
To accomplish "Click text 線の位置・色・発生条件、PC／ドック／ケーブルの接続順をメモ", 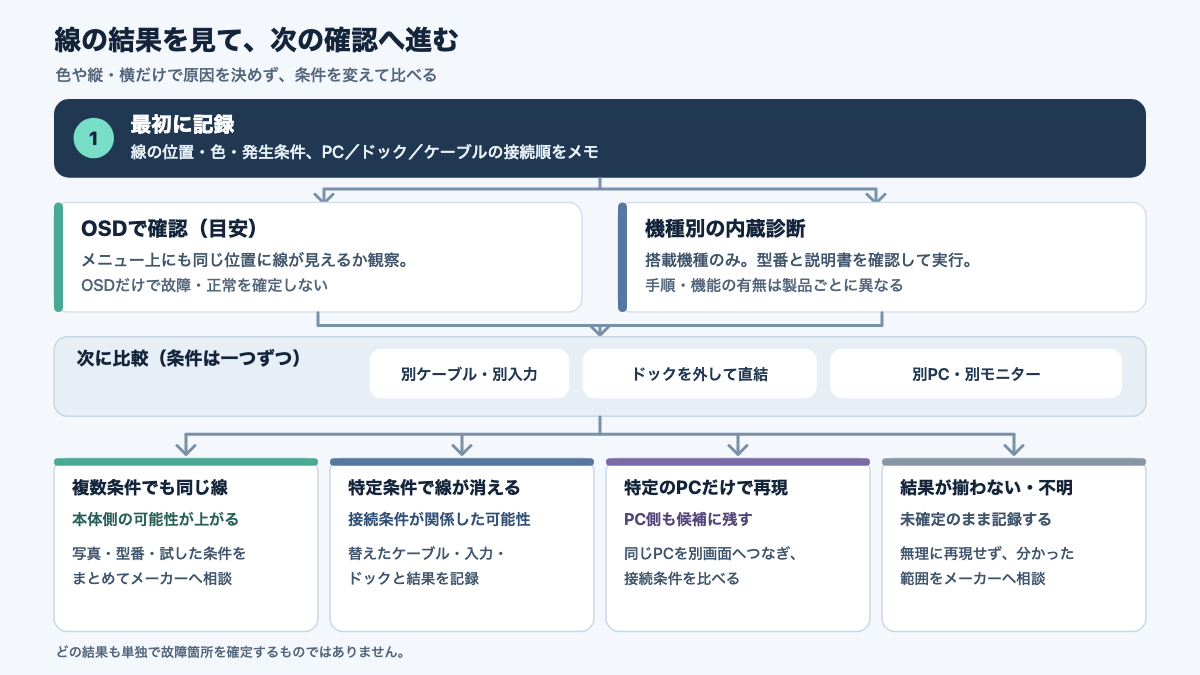I will click(364, 153).
